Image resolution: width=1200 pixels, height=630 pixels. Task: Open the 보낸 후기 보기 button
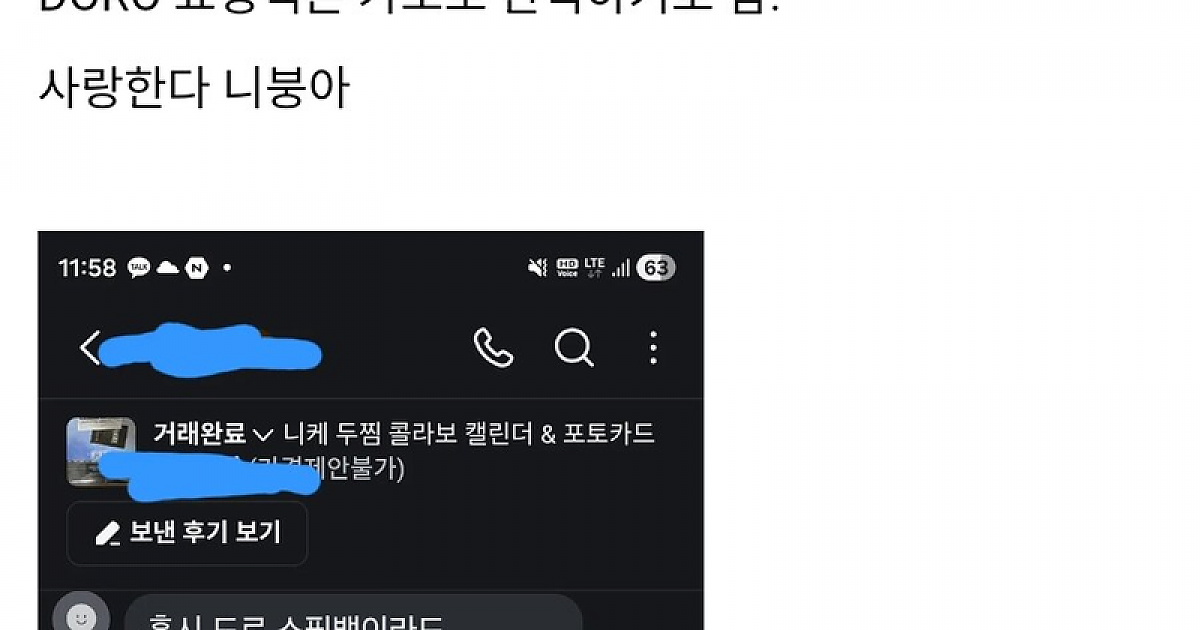(187, 533)
